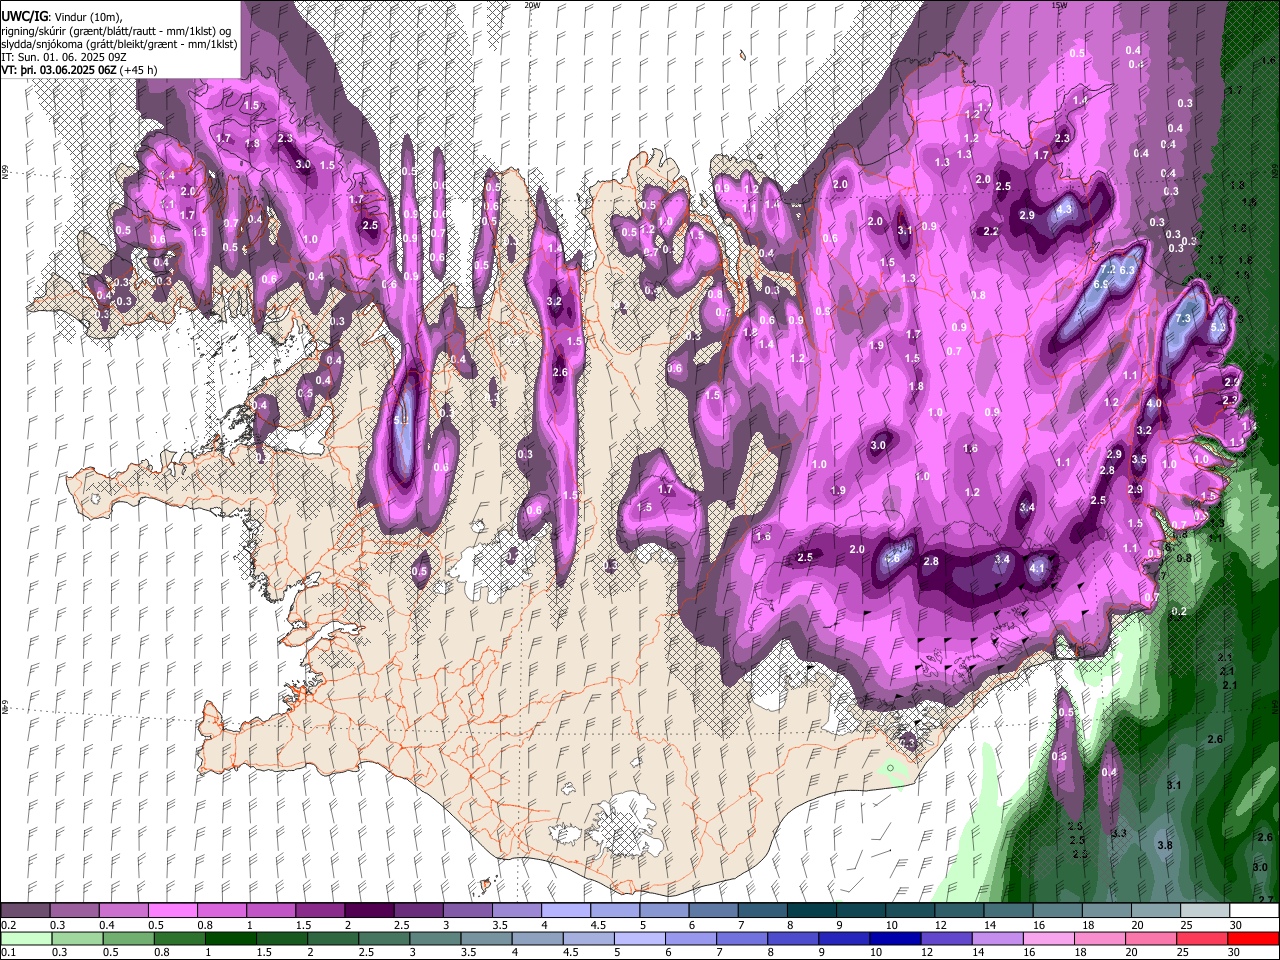
Task: Click the '15W' longitude label
Action: 1058,5
